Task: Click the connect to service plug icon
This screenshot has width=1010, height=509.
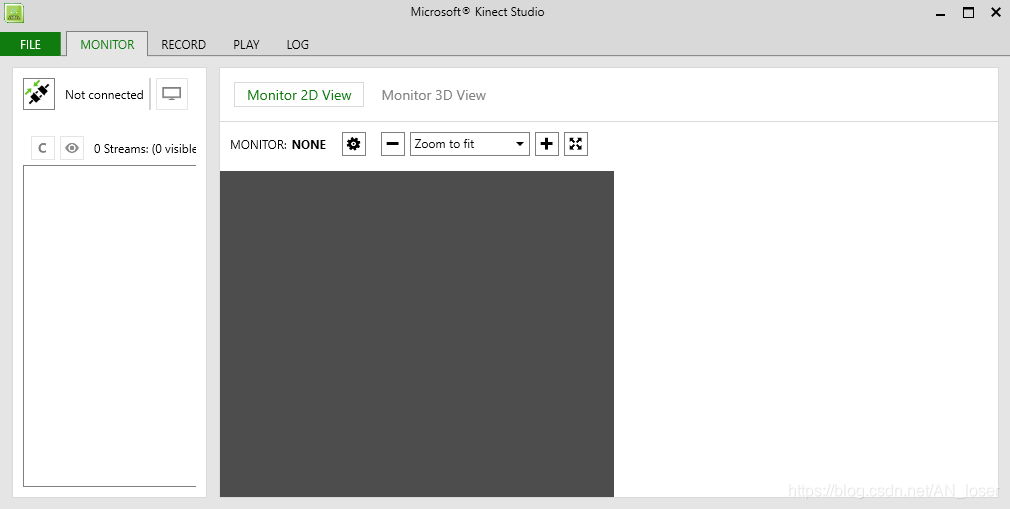Action: point(39,94)
